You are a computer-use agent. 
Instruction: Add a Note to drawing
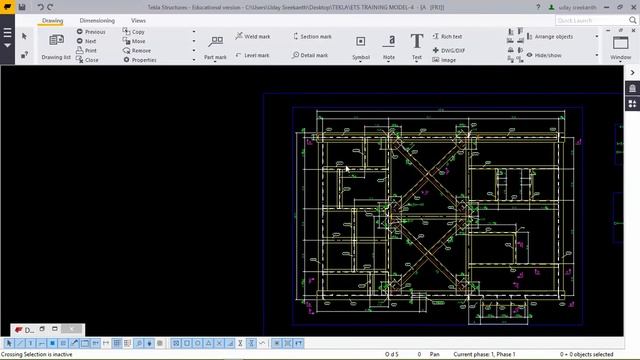(389, 47)
